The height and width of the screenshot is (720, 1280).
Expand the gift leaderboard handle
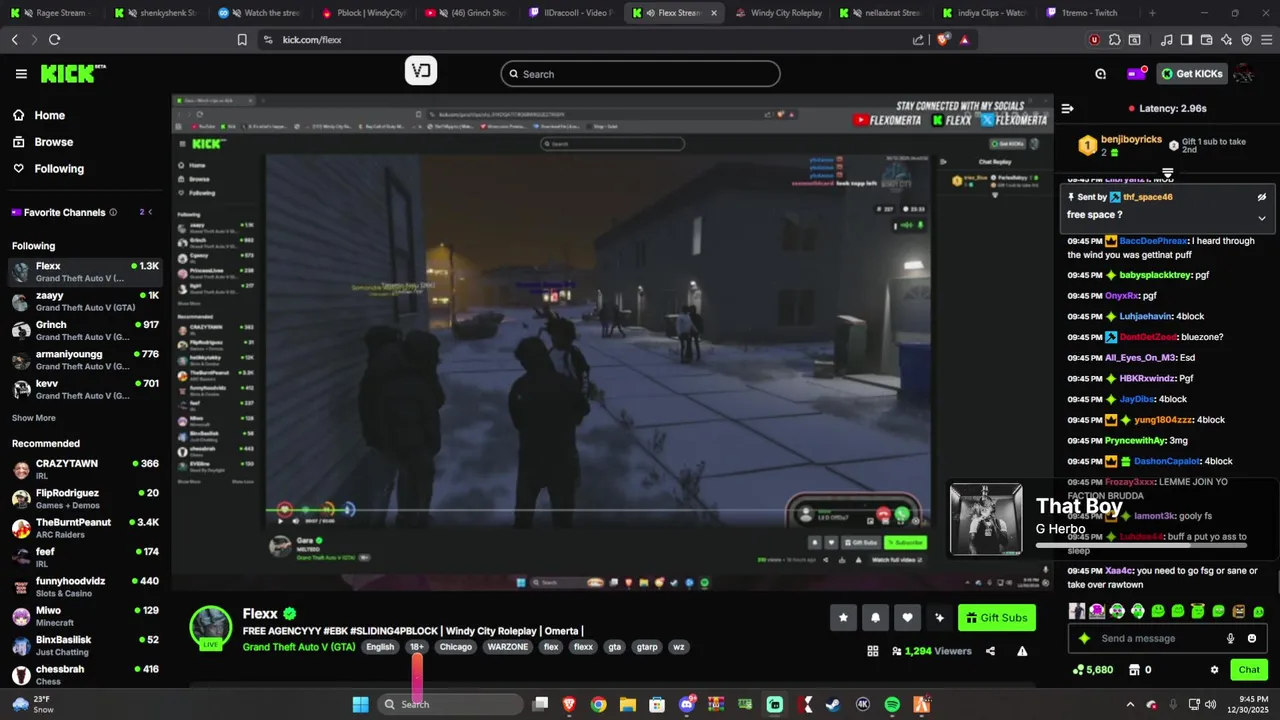click(1167, 173)
